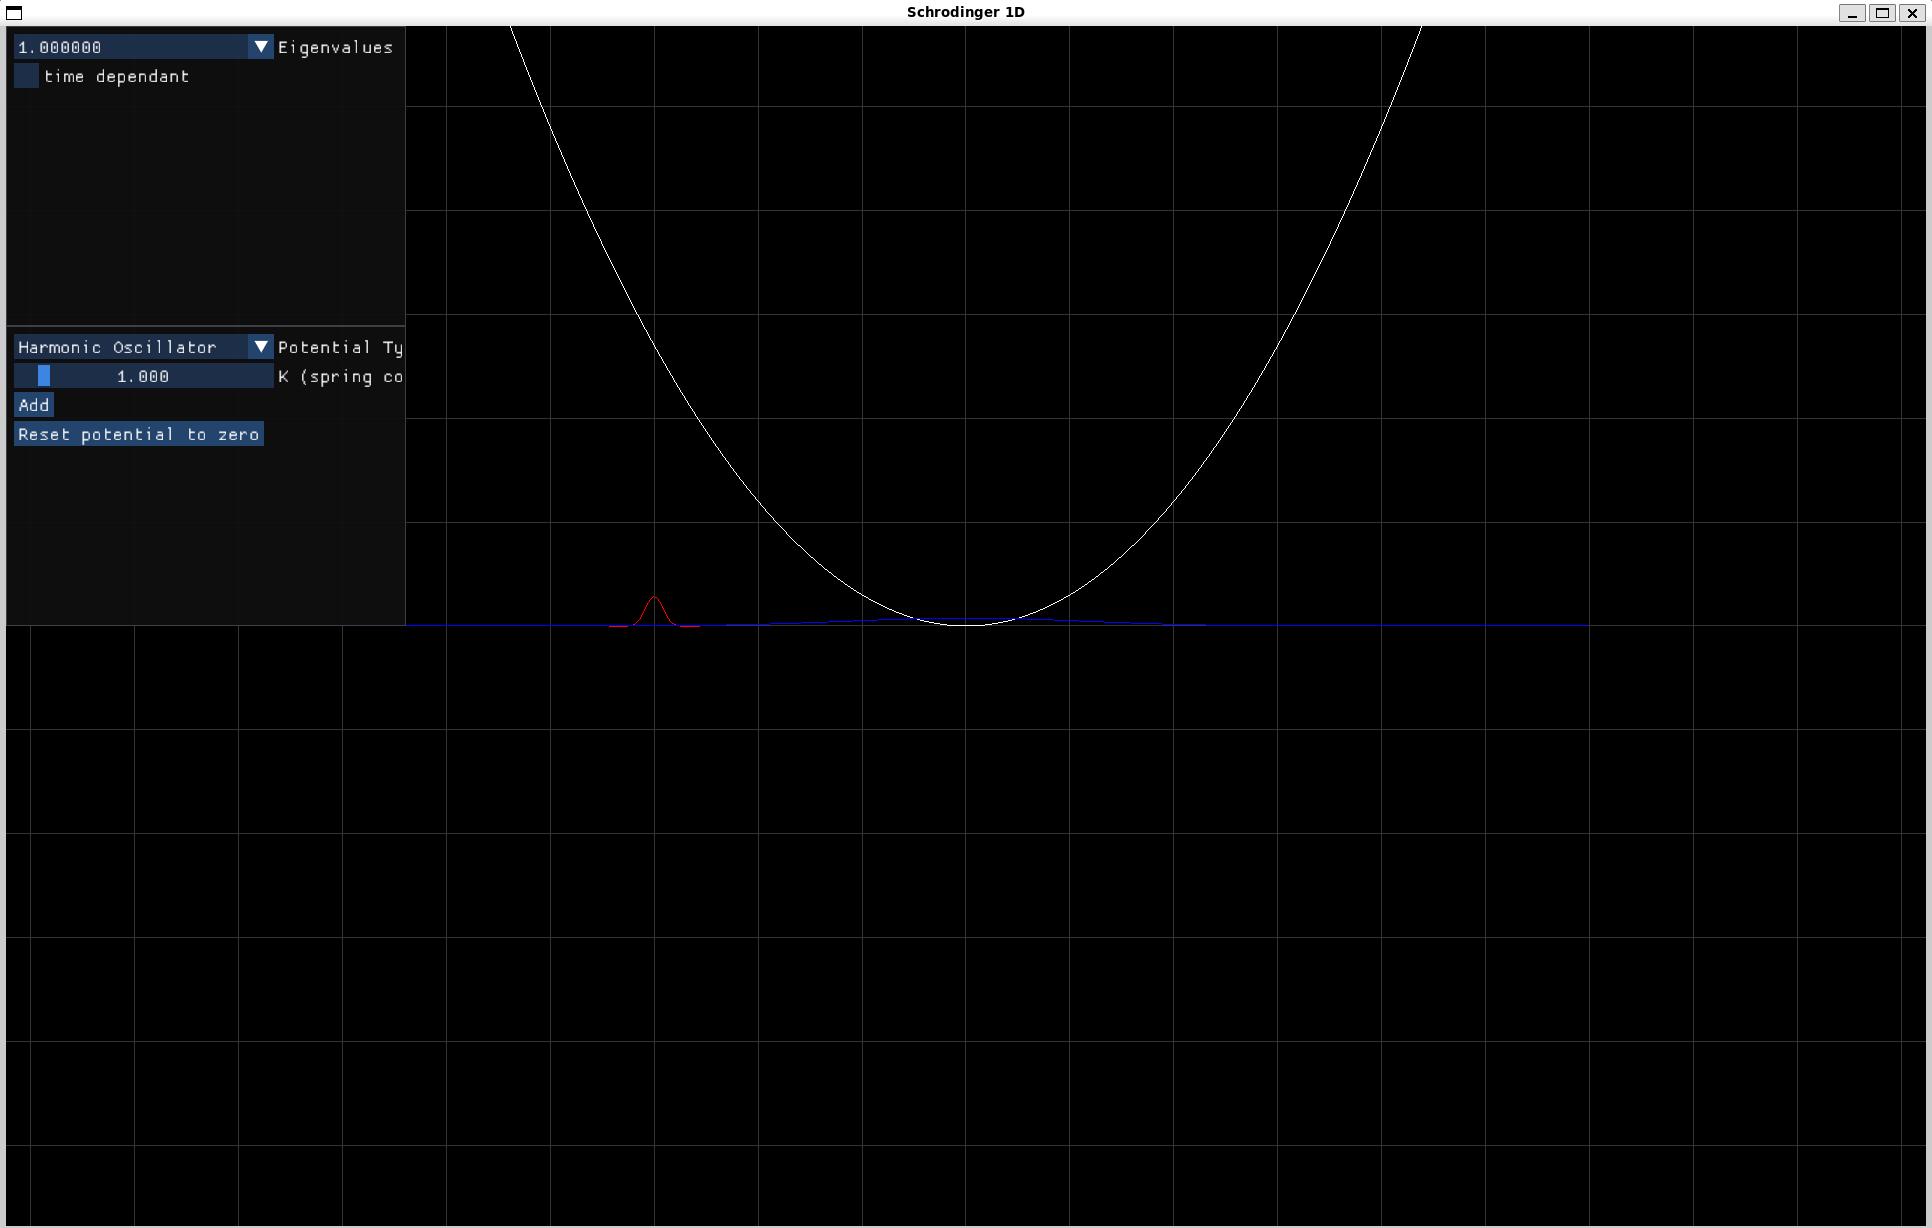Click Reset potential to zero

[x=139, y=434]
